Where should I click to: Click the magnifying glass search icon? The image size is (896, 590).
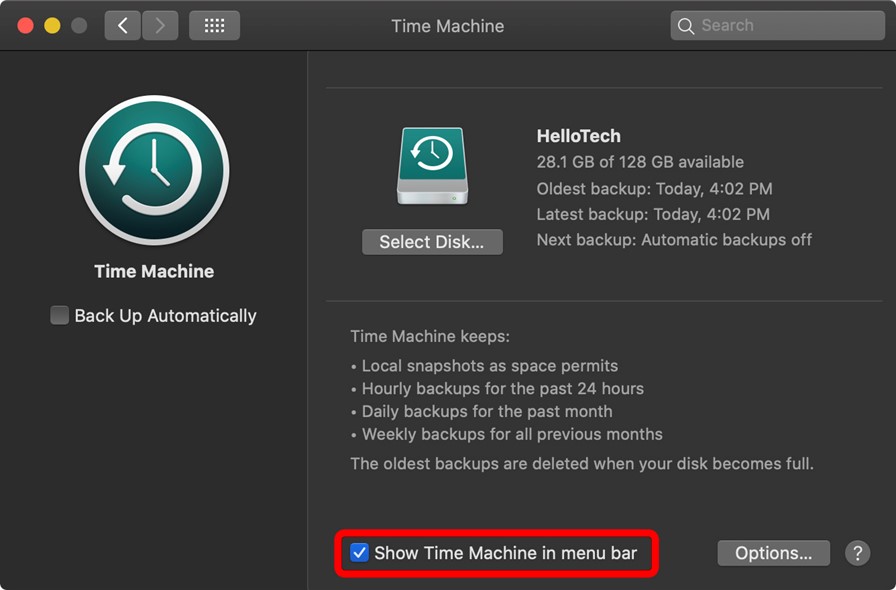pyautogui.click(x=686, y=25)
